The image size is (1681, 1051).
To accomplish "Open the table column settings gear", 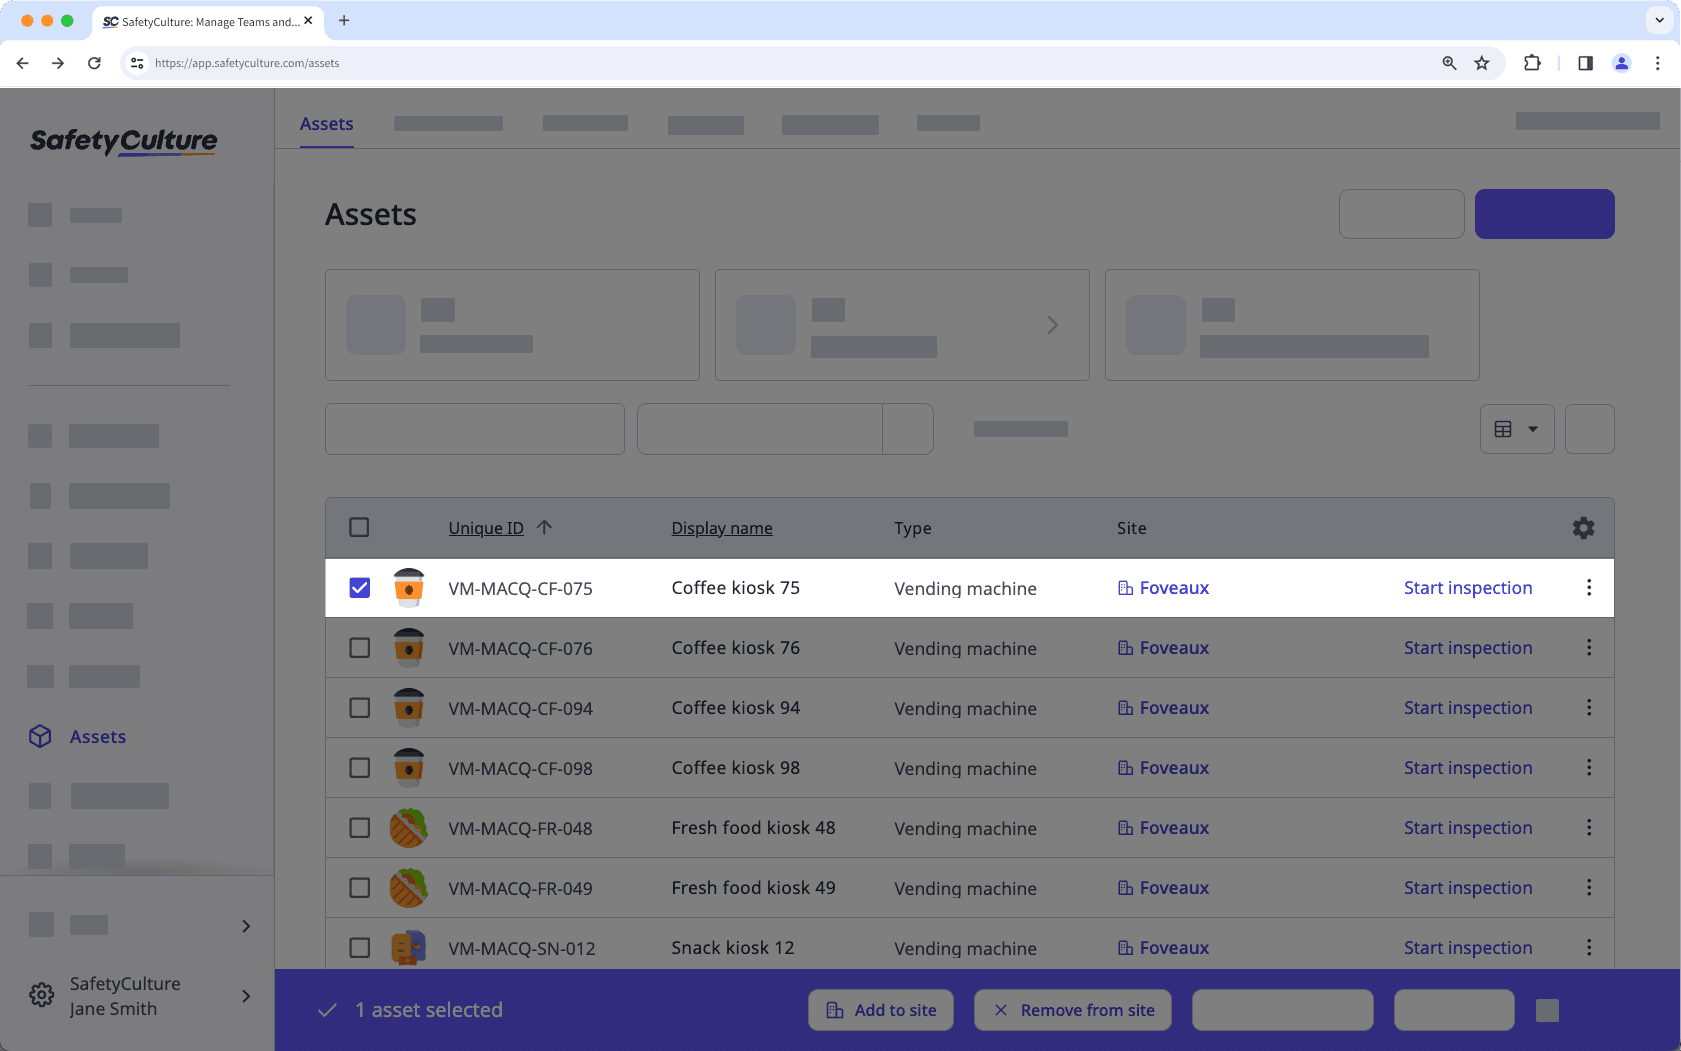I will (x=1583, y=528).
